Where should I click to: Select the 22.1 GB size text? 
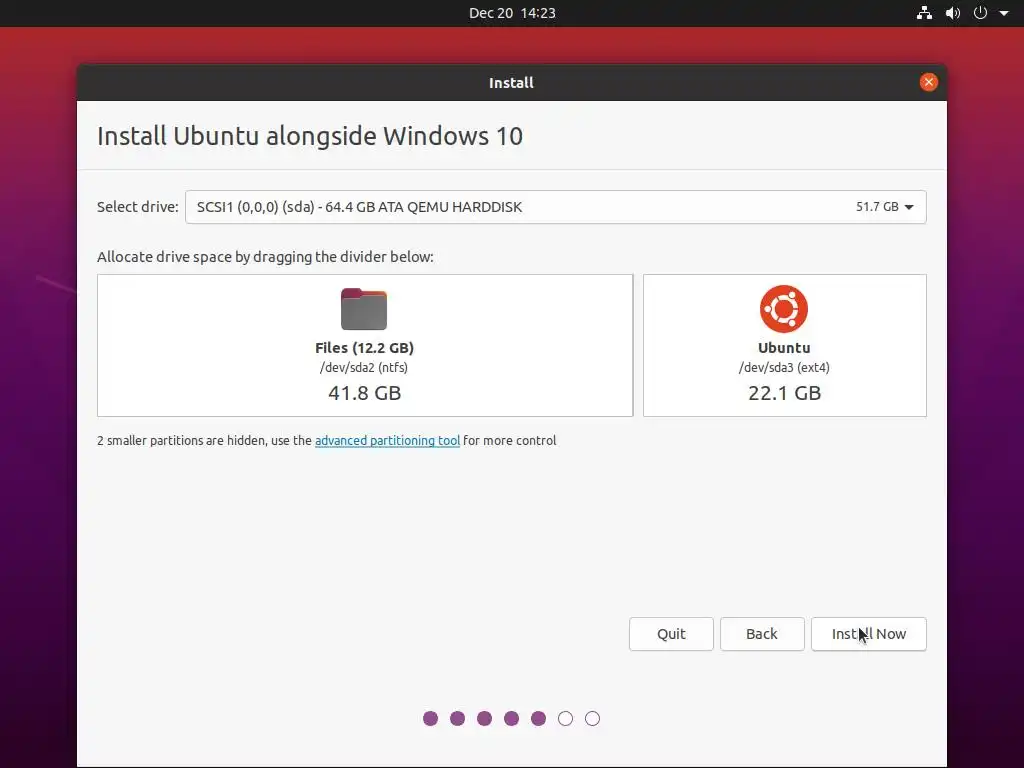pos(784,393)
